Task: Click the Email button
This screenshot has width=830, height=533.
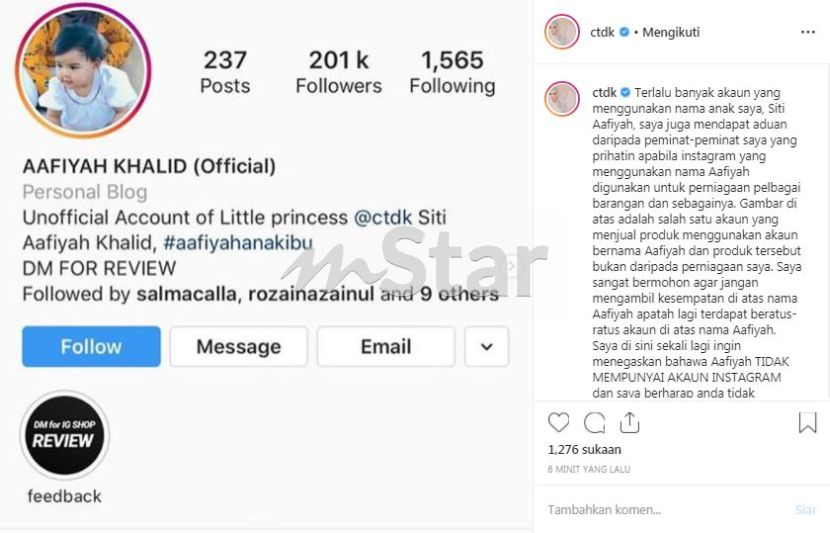Action: pyautogui.click(x=385, y=347)
